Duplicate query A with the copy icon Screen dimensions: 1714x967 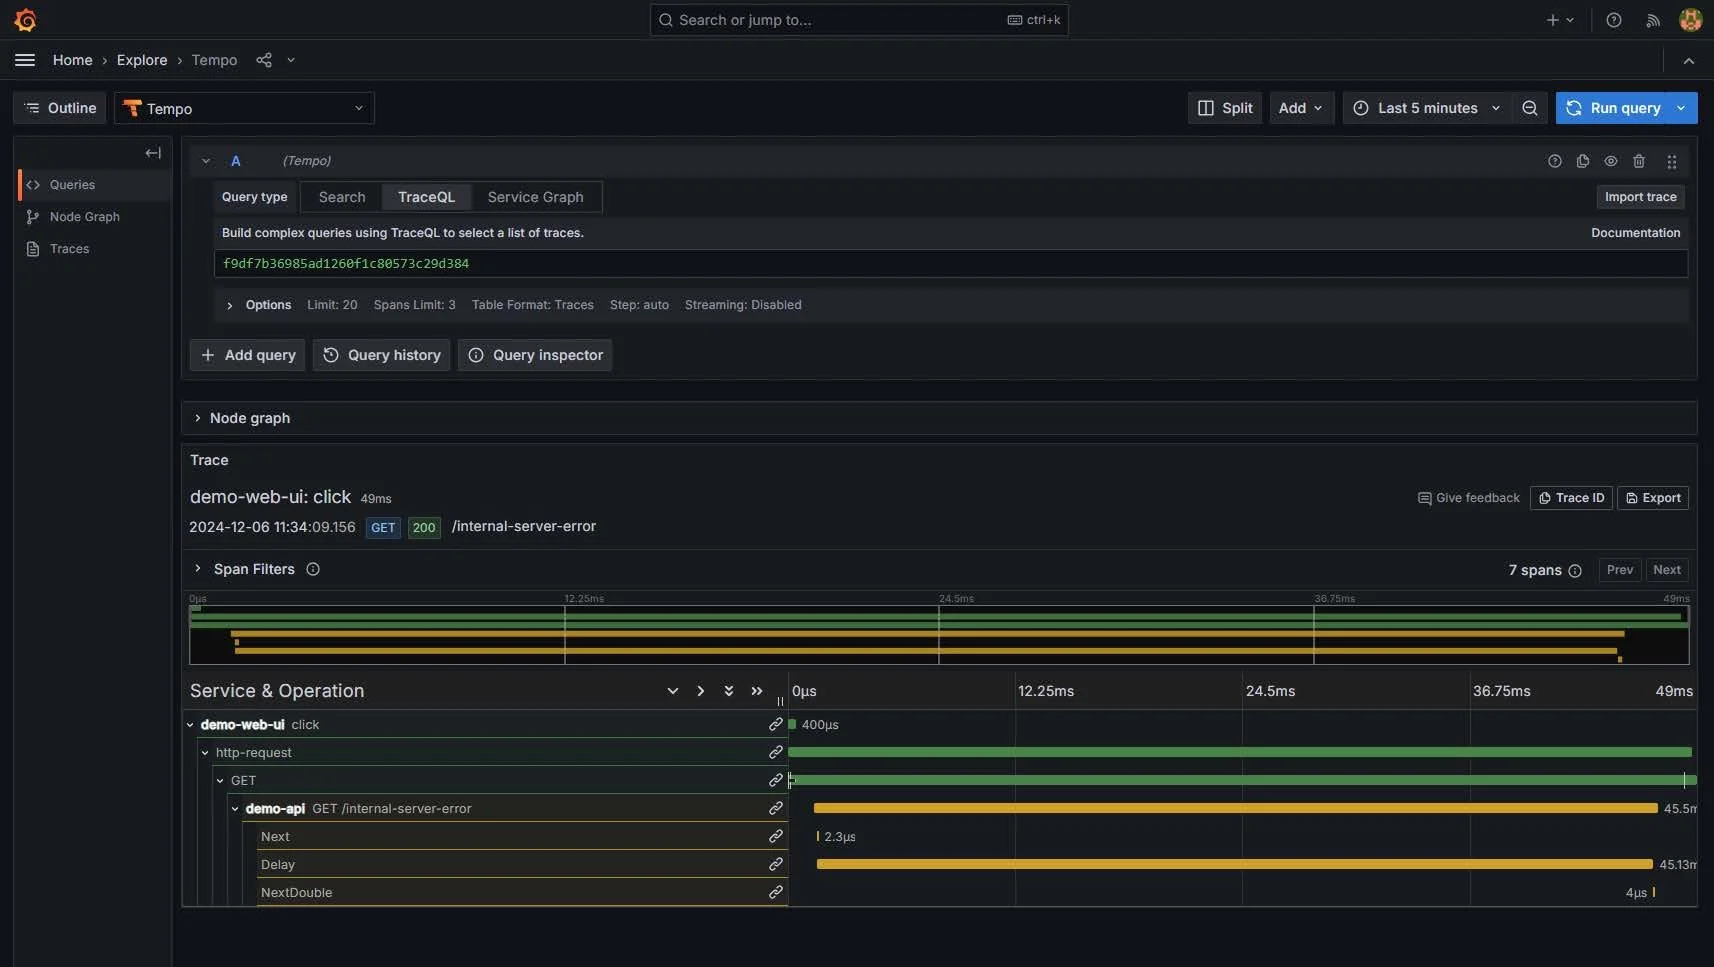point(1583,161)
